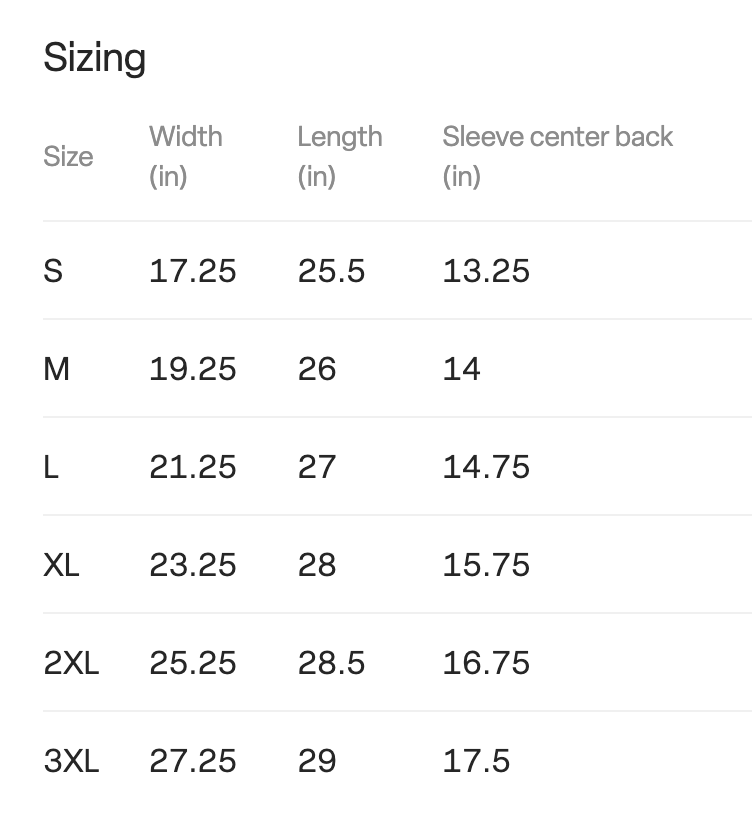Click the Sizing heading
Image resolution: width=752 pixels, height=824 pixels.
(x=95, y=58)
